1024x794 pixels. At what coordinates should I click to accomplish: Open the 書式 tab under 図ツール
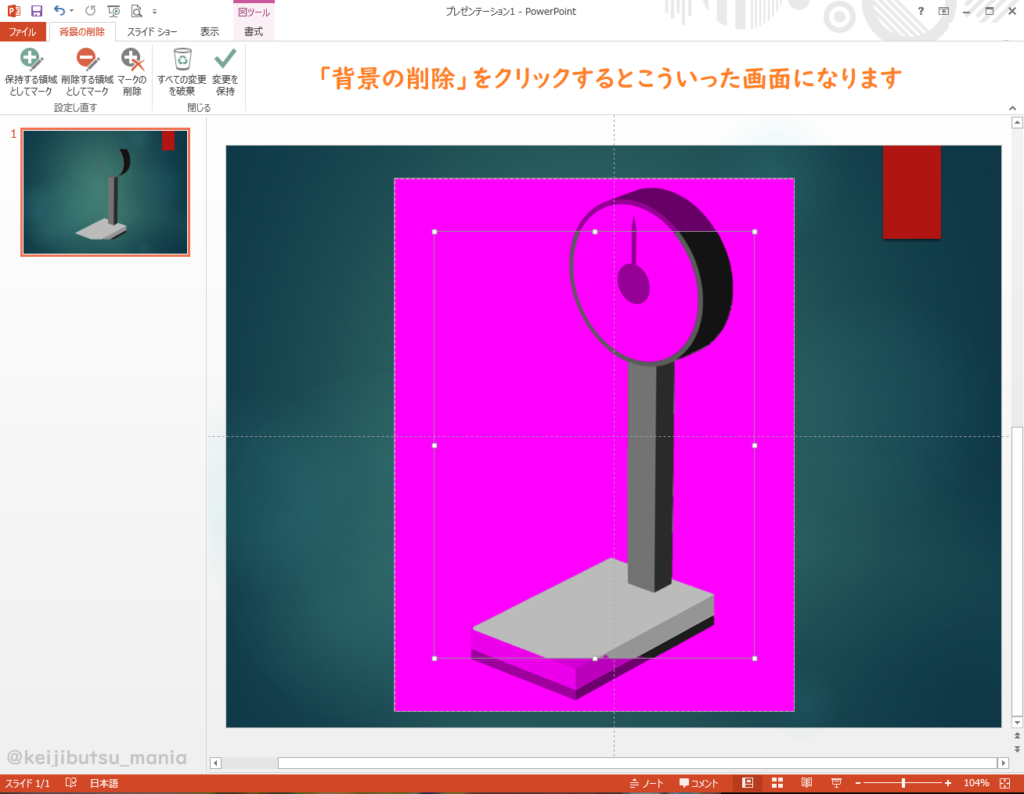coord(253,31)
